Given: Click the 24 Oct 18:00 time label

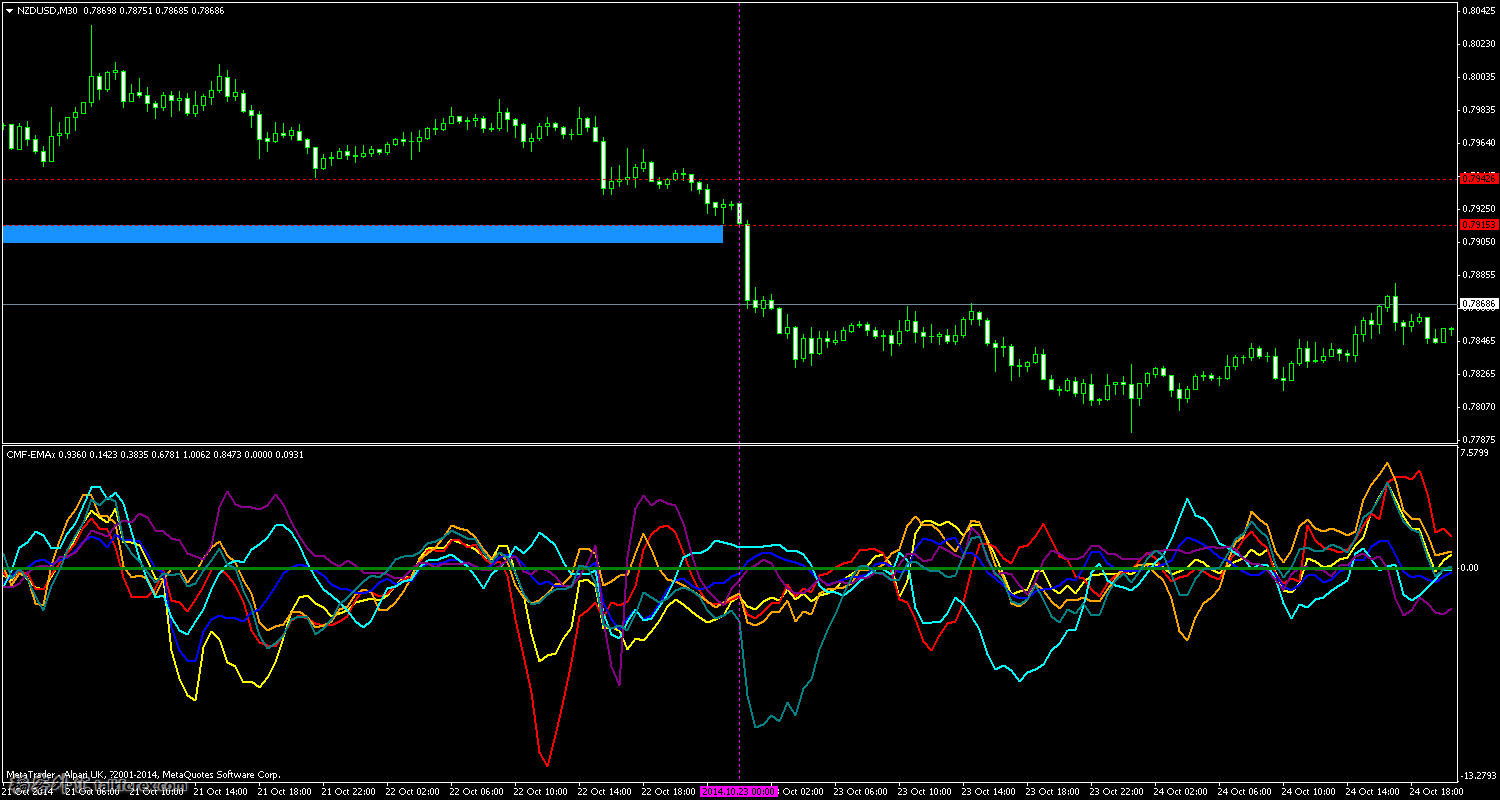Looking at the screenshot, I should pyautogui.click(x=1437, y=791).
